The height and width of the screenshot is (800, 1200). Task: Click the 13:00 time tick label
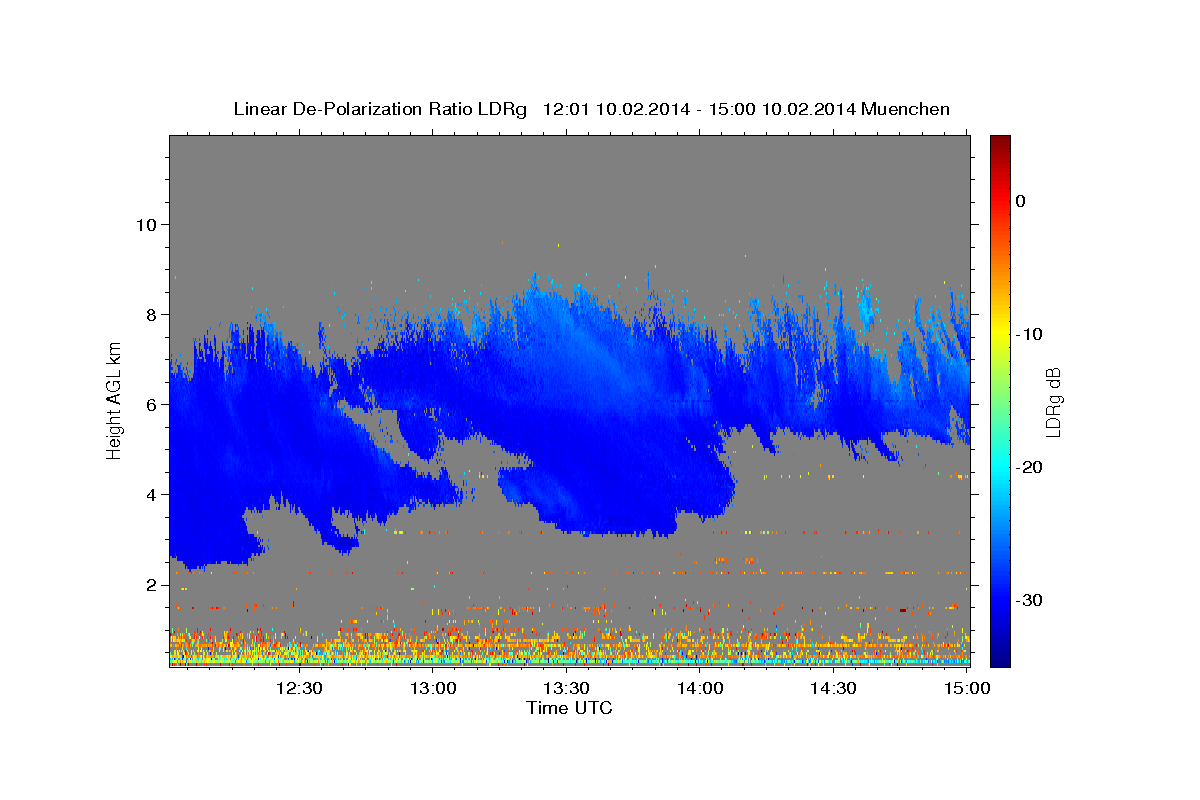[433, 688]
